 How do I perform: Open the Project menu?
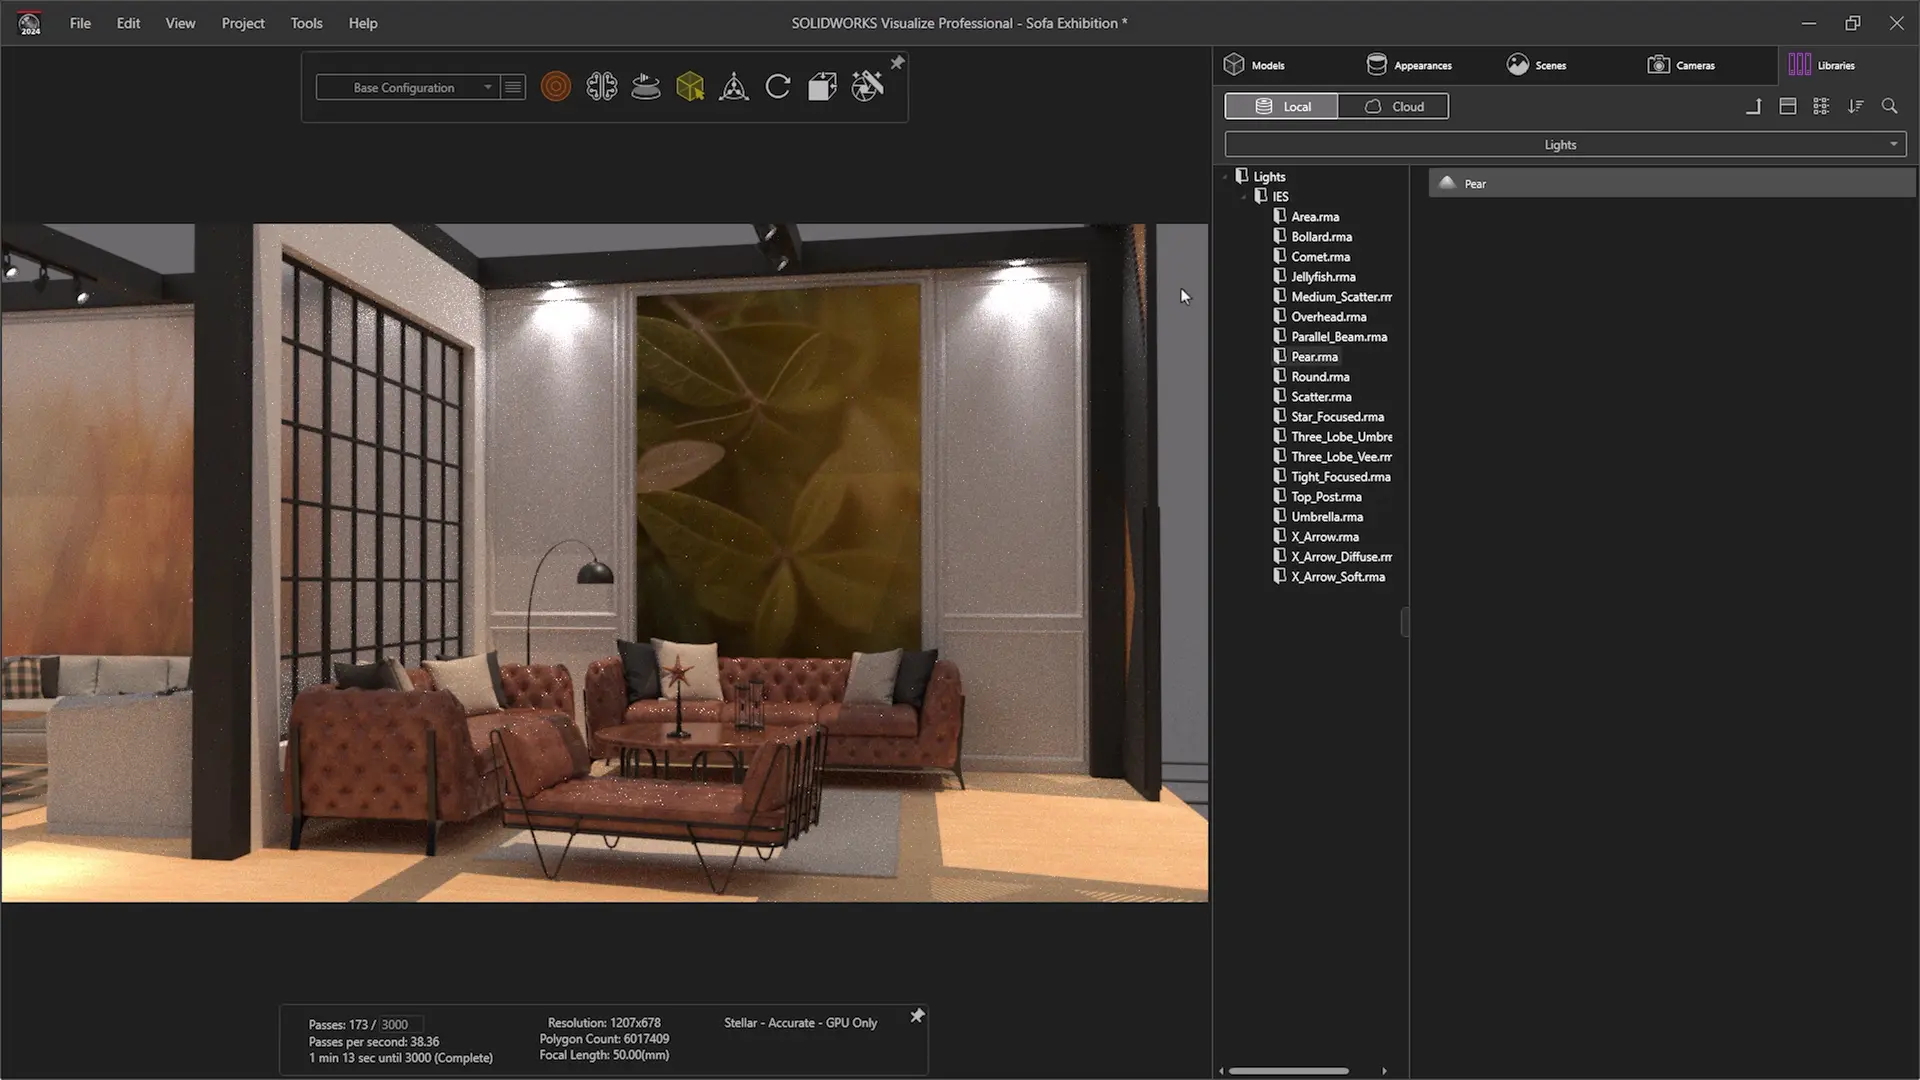pos(243,23)
